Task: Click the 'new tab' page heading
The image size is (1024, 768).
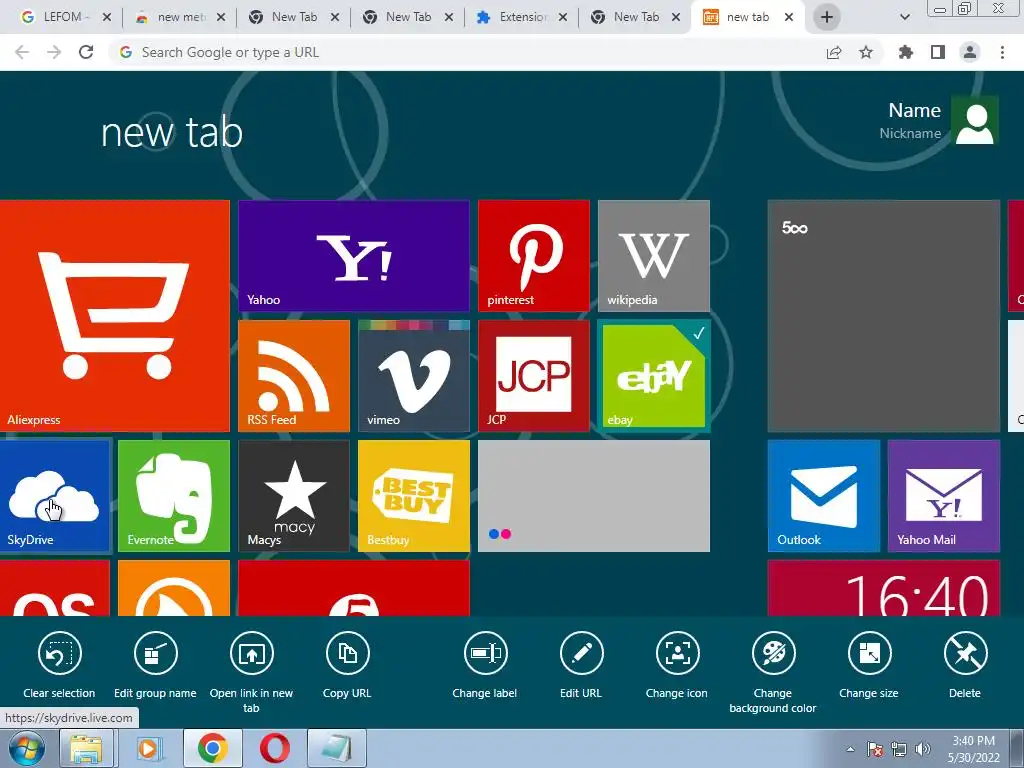Action: pos(172,132)
